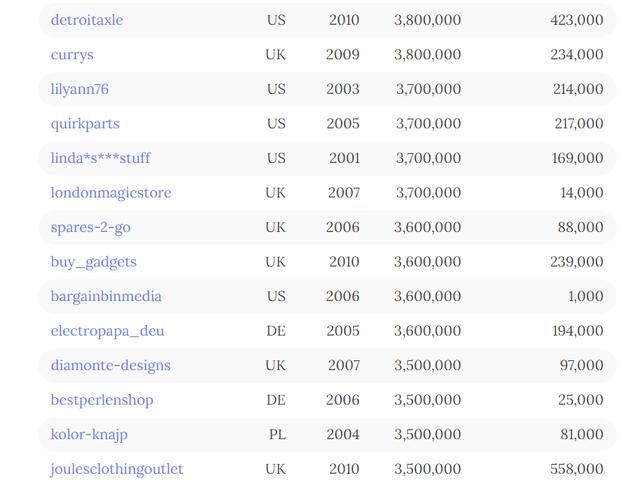Open the buy_gadgets seller link
The width and height of the screenshot is (640, 491).
pos(93,262)
